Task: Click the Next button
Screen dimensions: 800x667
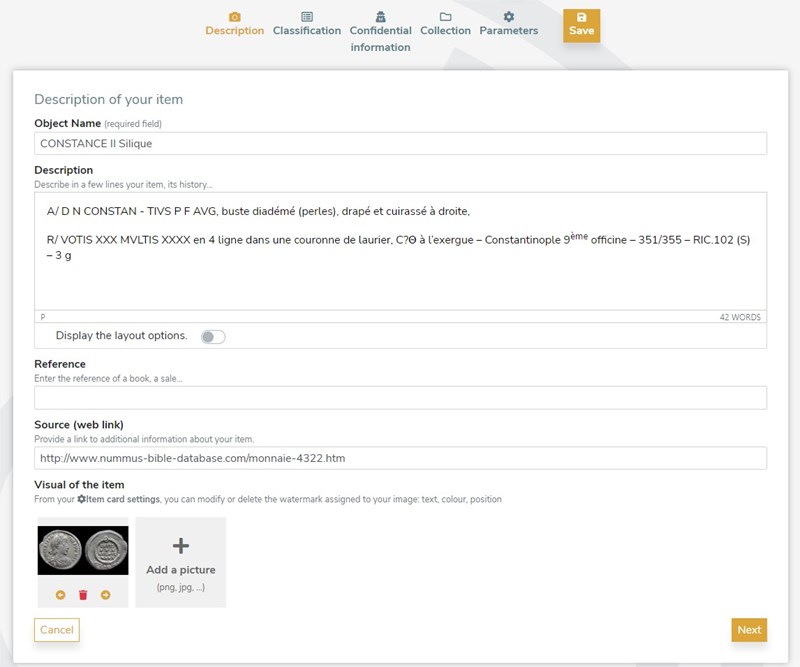Action: pos(749,630)
